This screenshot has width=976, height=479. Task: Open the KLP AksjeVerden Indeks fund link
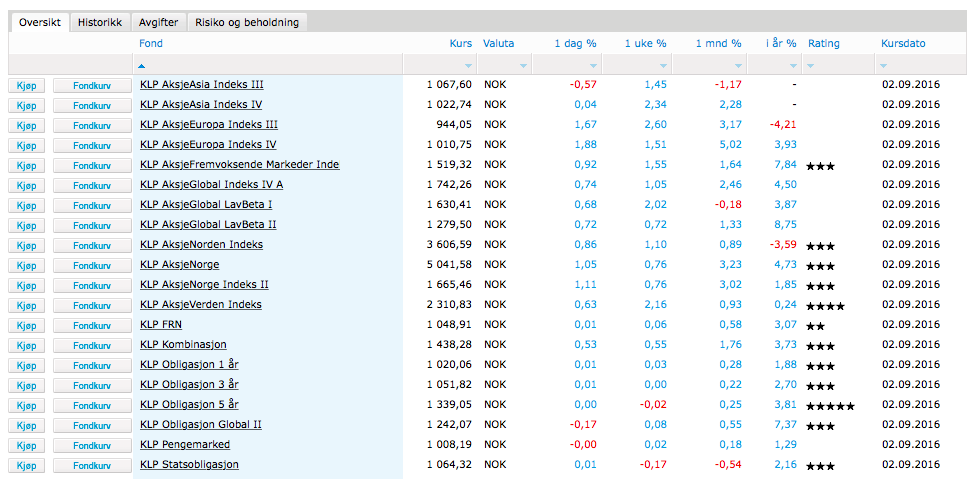click(201, 304)
